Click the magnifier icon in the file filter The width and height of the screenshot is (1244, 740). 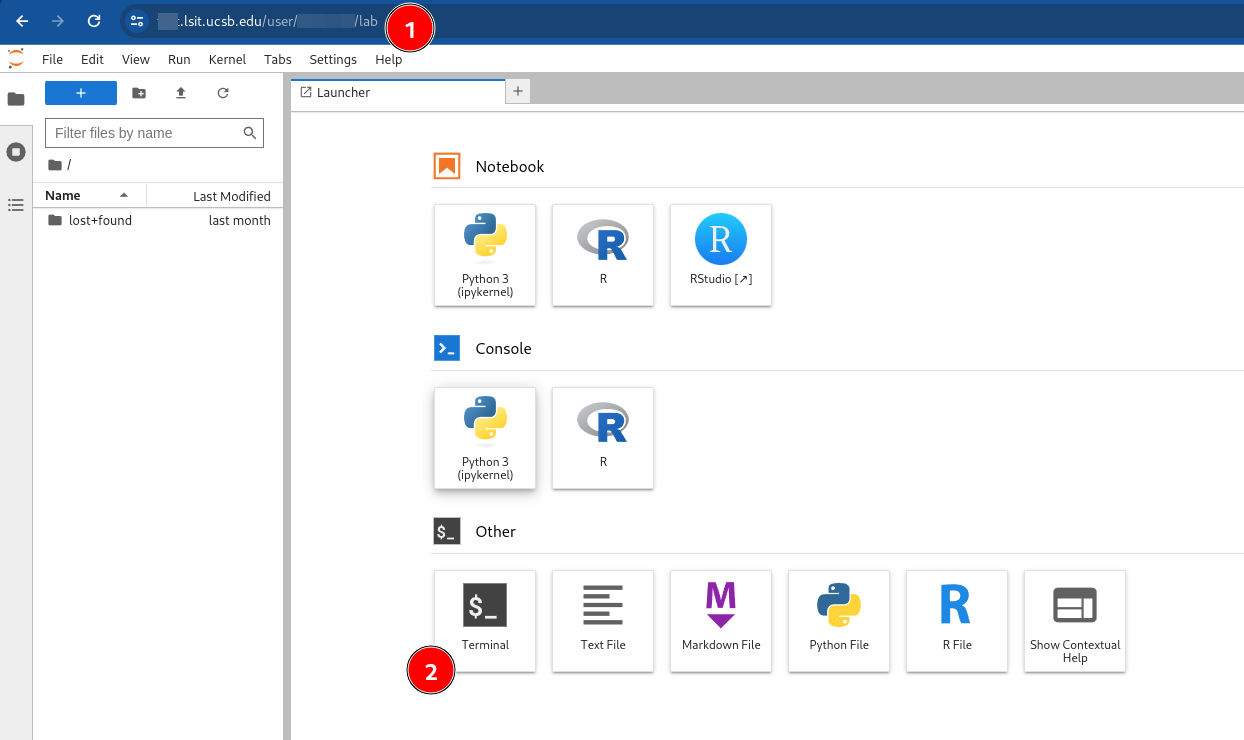(250, 133)
